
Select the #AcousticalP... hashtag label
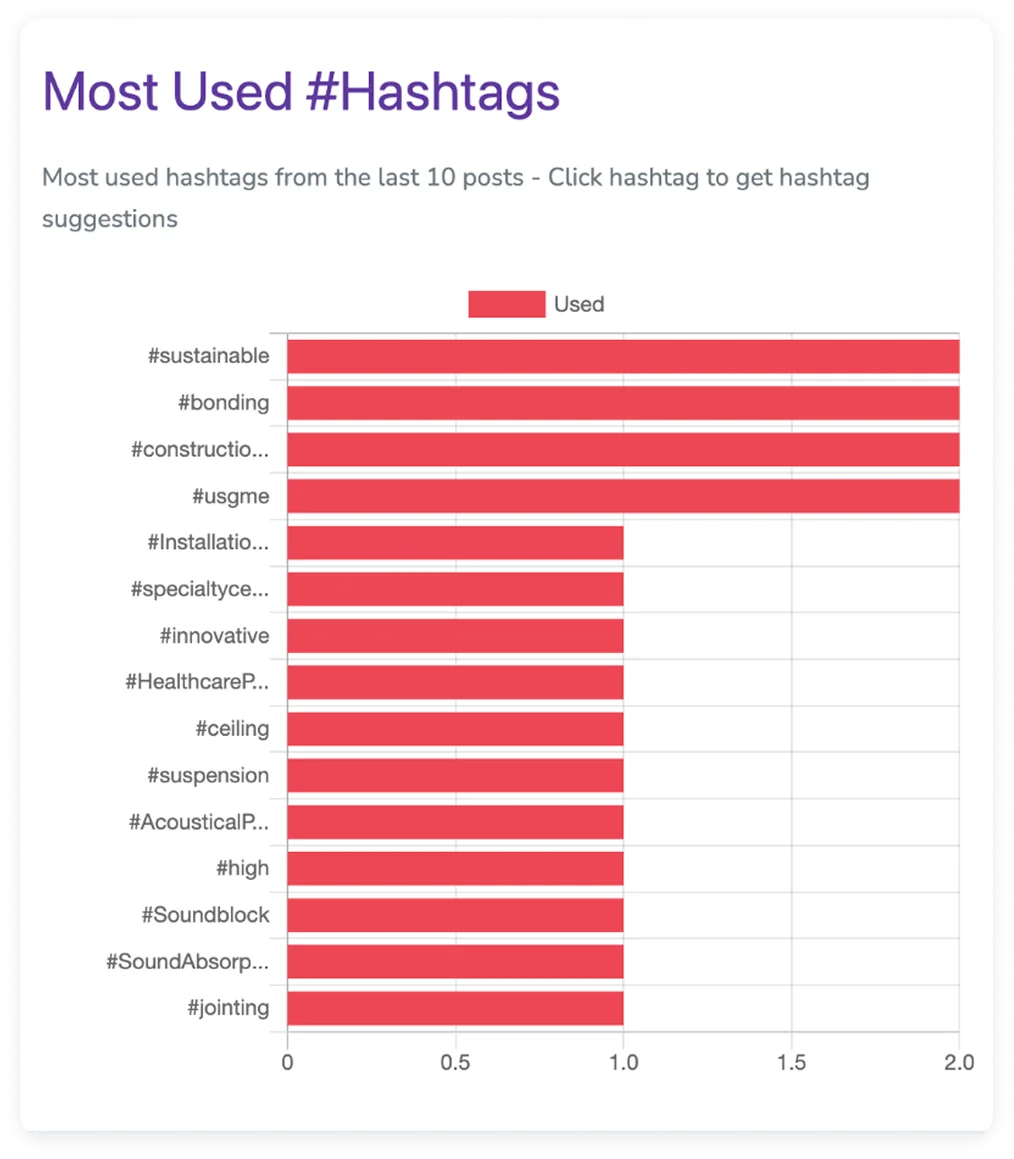[x=199, y=822]
